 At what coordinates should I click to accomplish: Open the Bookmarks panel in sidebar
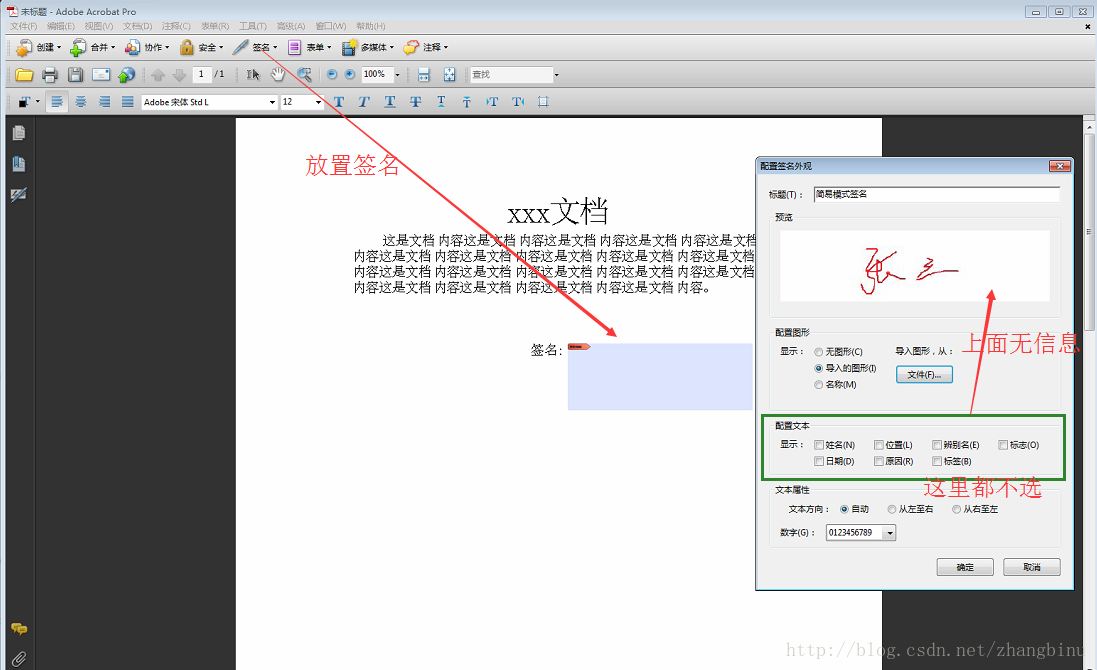[19, 164]
